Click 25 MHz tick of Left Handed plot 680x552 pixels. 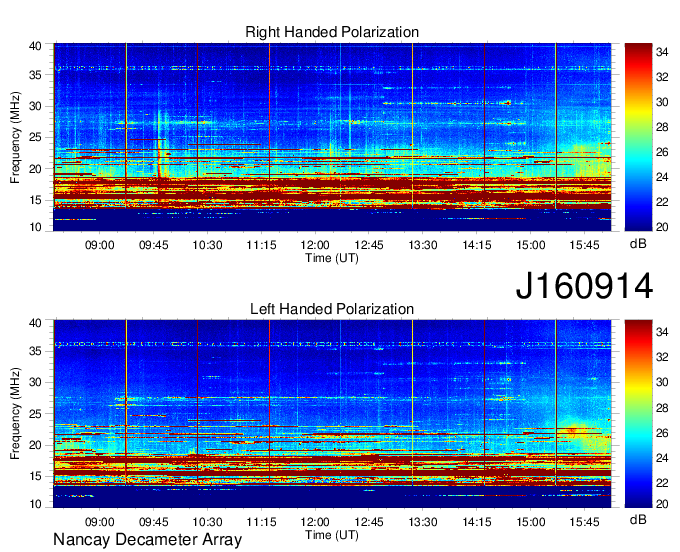point(35,414)
